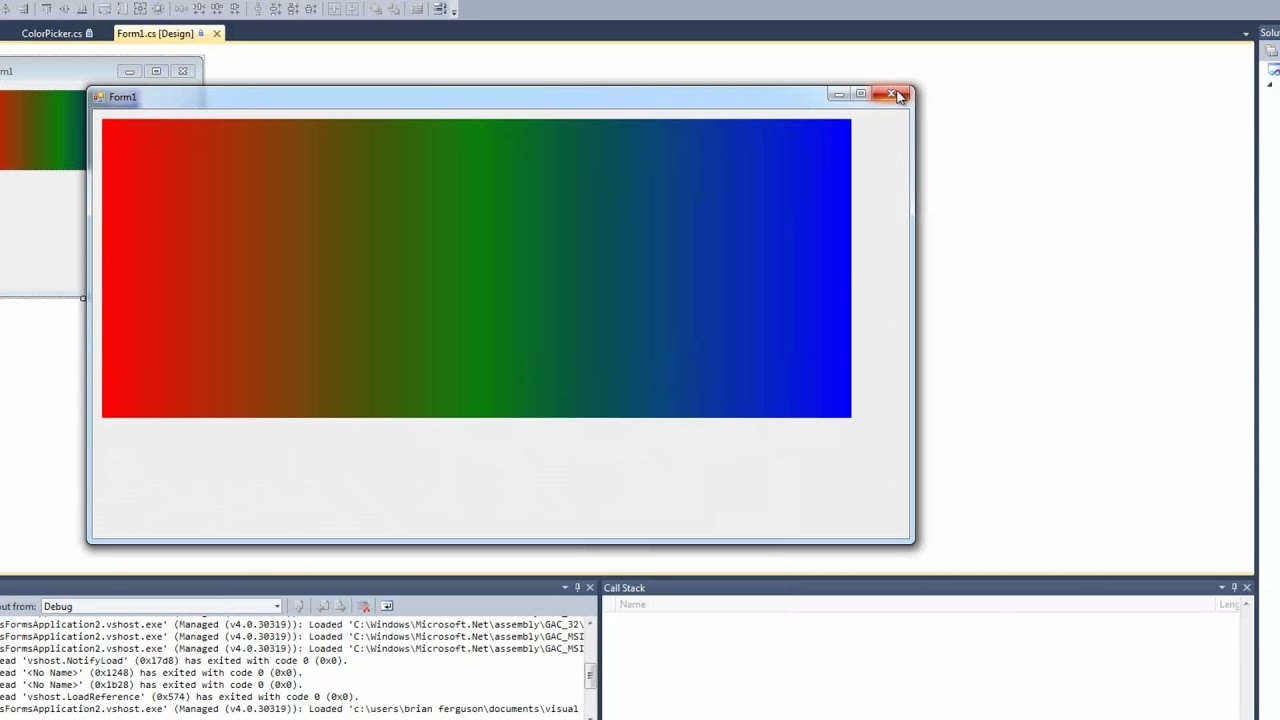This screenshot has height=720, width=1280.
Task: Close the Form1.cs [Design] tab
Action: [216, 34]
